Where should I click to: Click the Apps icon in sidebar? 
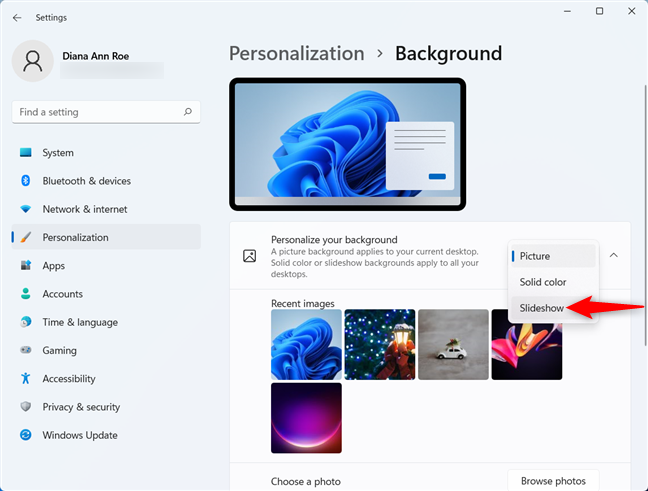[x=26, y=265]
